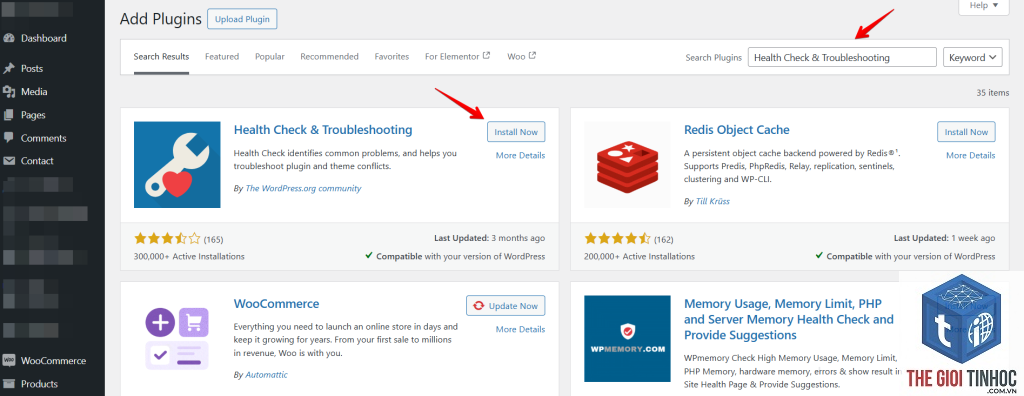Screen dimensions: 1024x396
Task: Click the '35 items' count text
Action: 993,93
